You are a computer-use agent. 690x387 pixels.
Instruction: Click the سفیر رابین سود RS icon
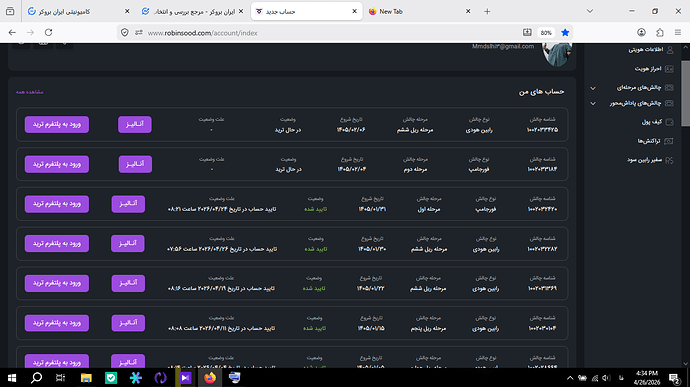pyautogui.click(x=669, y=160)
